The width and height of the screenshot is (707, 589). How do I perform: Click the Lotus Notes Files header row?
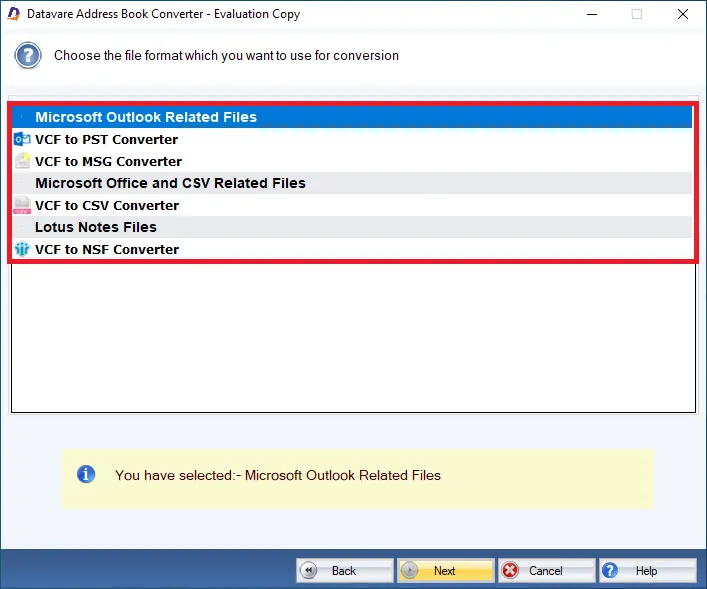pyautogui.click(x=352, y=227)
